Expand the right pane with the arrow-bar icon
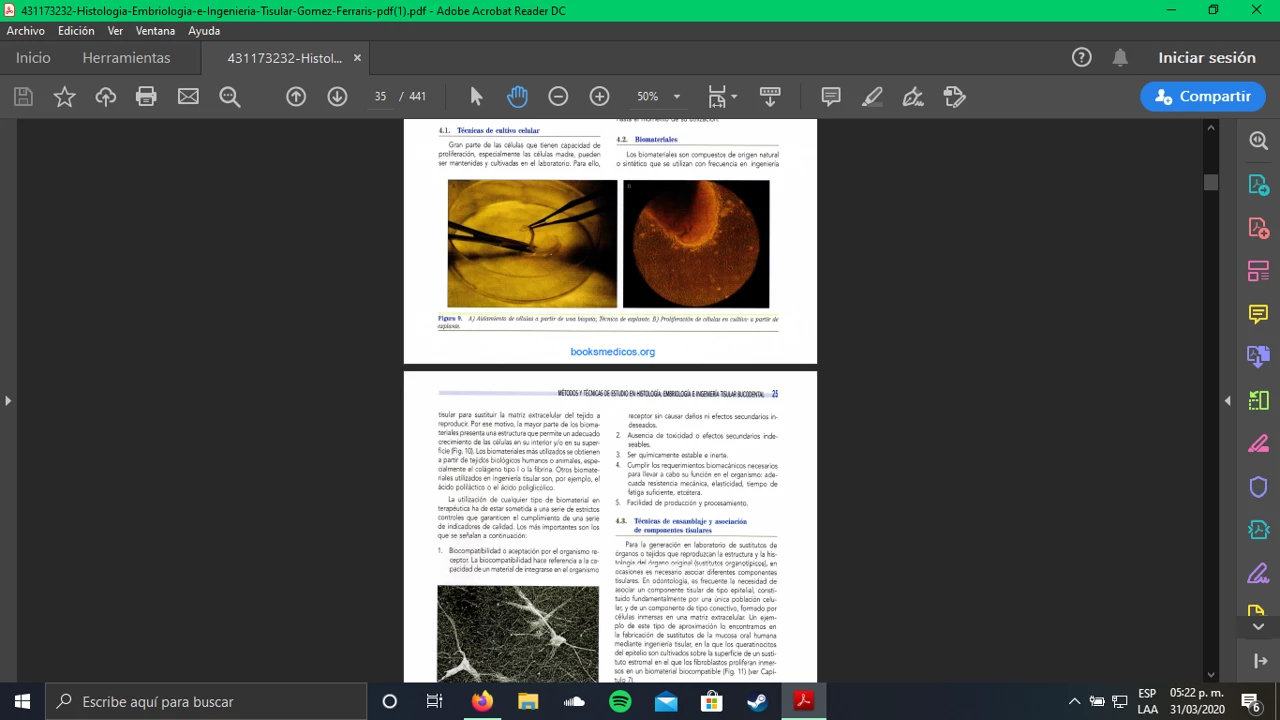The height and width of the screenshot is (720, 1280). (x=1260, y=661)
